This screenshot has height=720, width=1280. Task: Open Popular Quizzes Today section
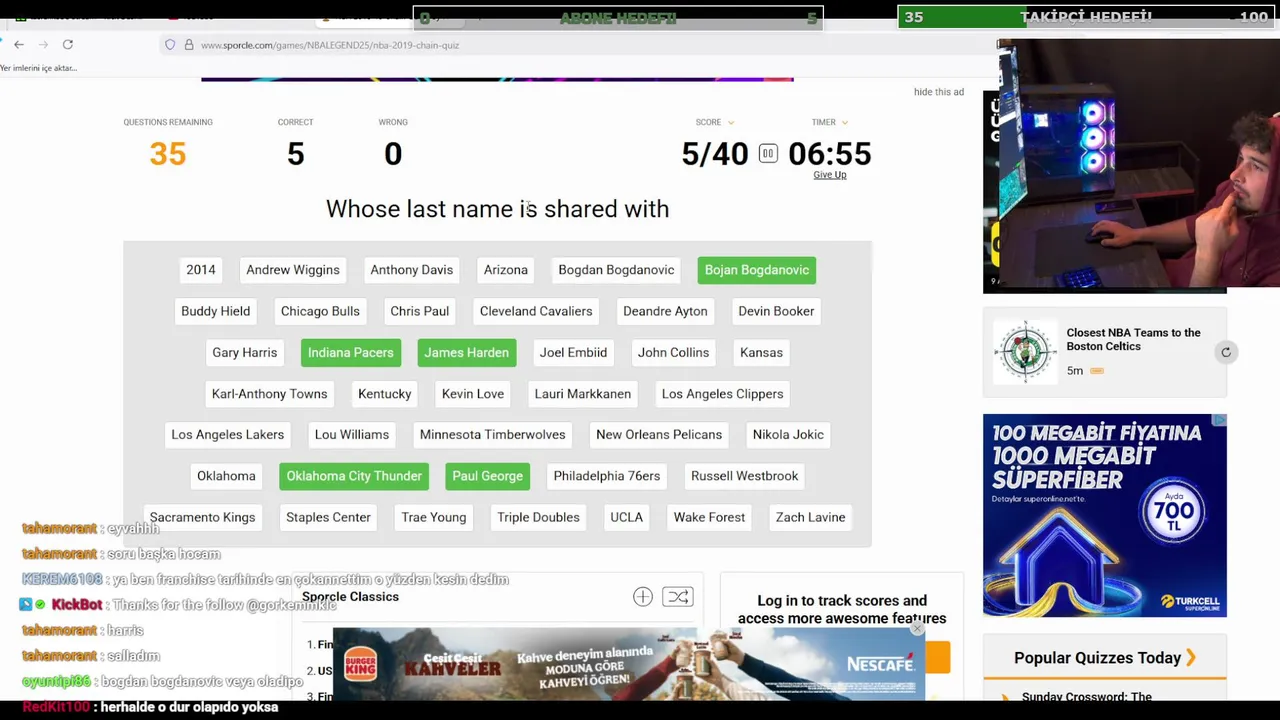(1104, 658)
